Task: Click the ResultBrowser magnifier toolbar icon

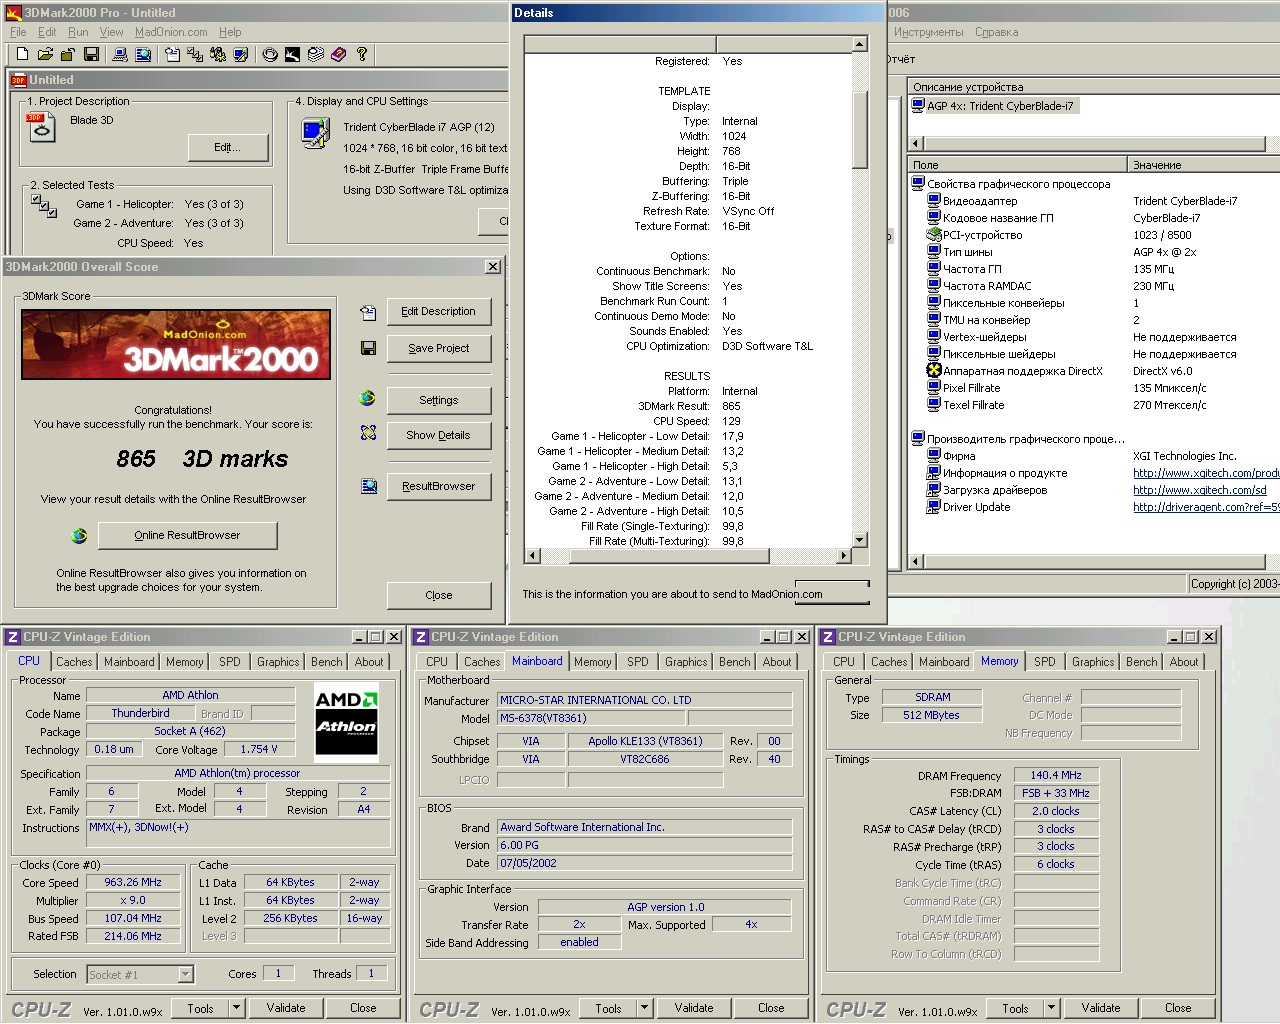Action: [143, 54]
